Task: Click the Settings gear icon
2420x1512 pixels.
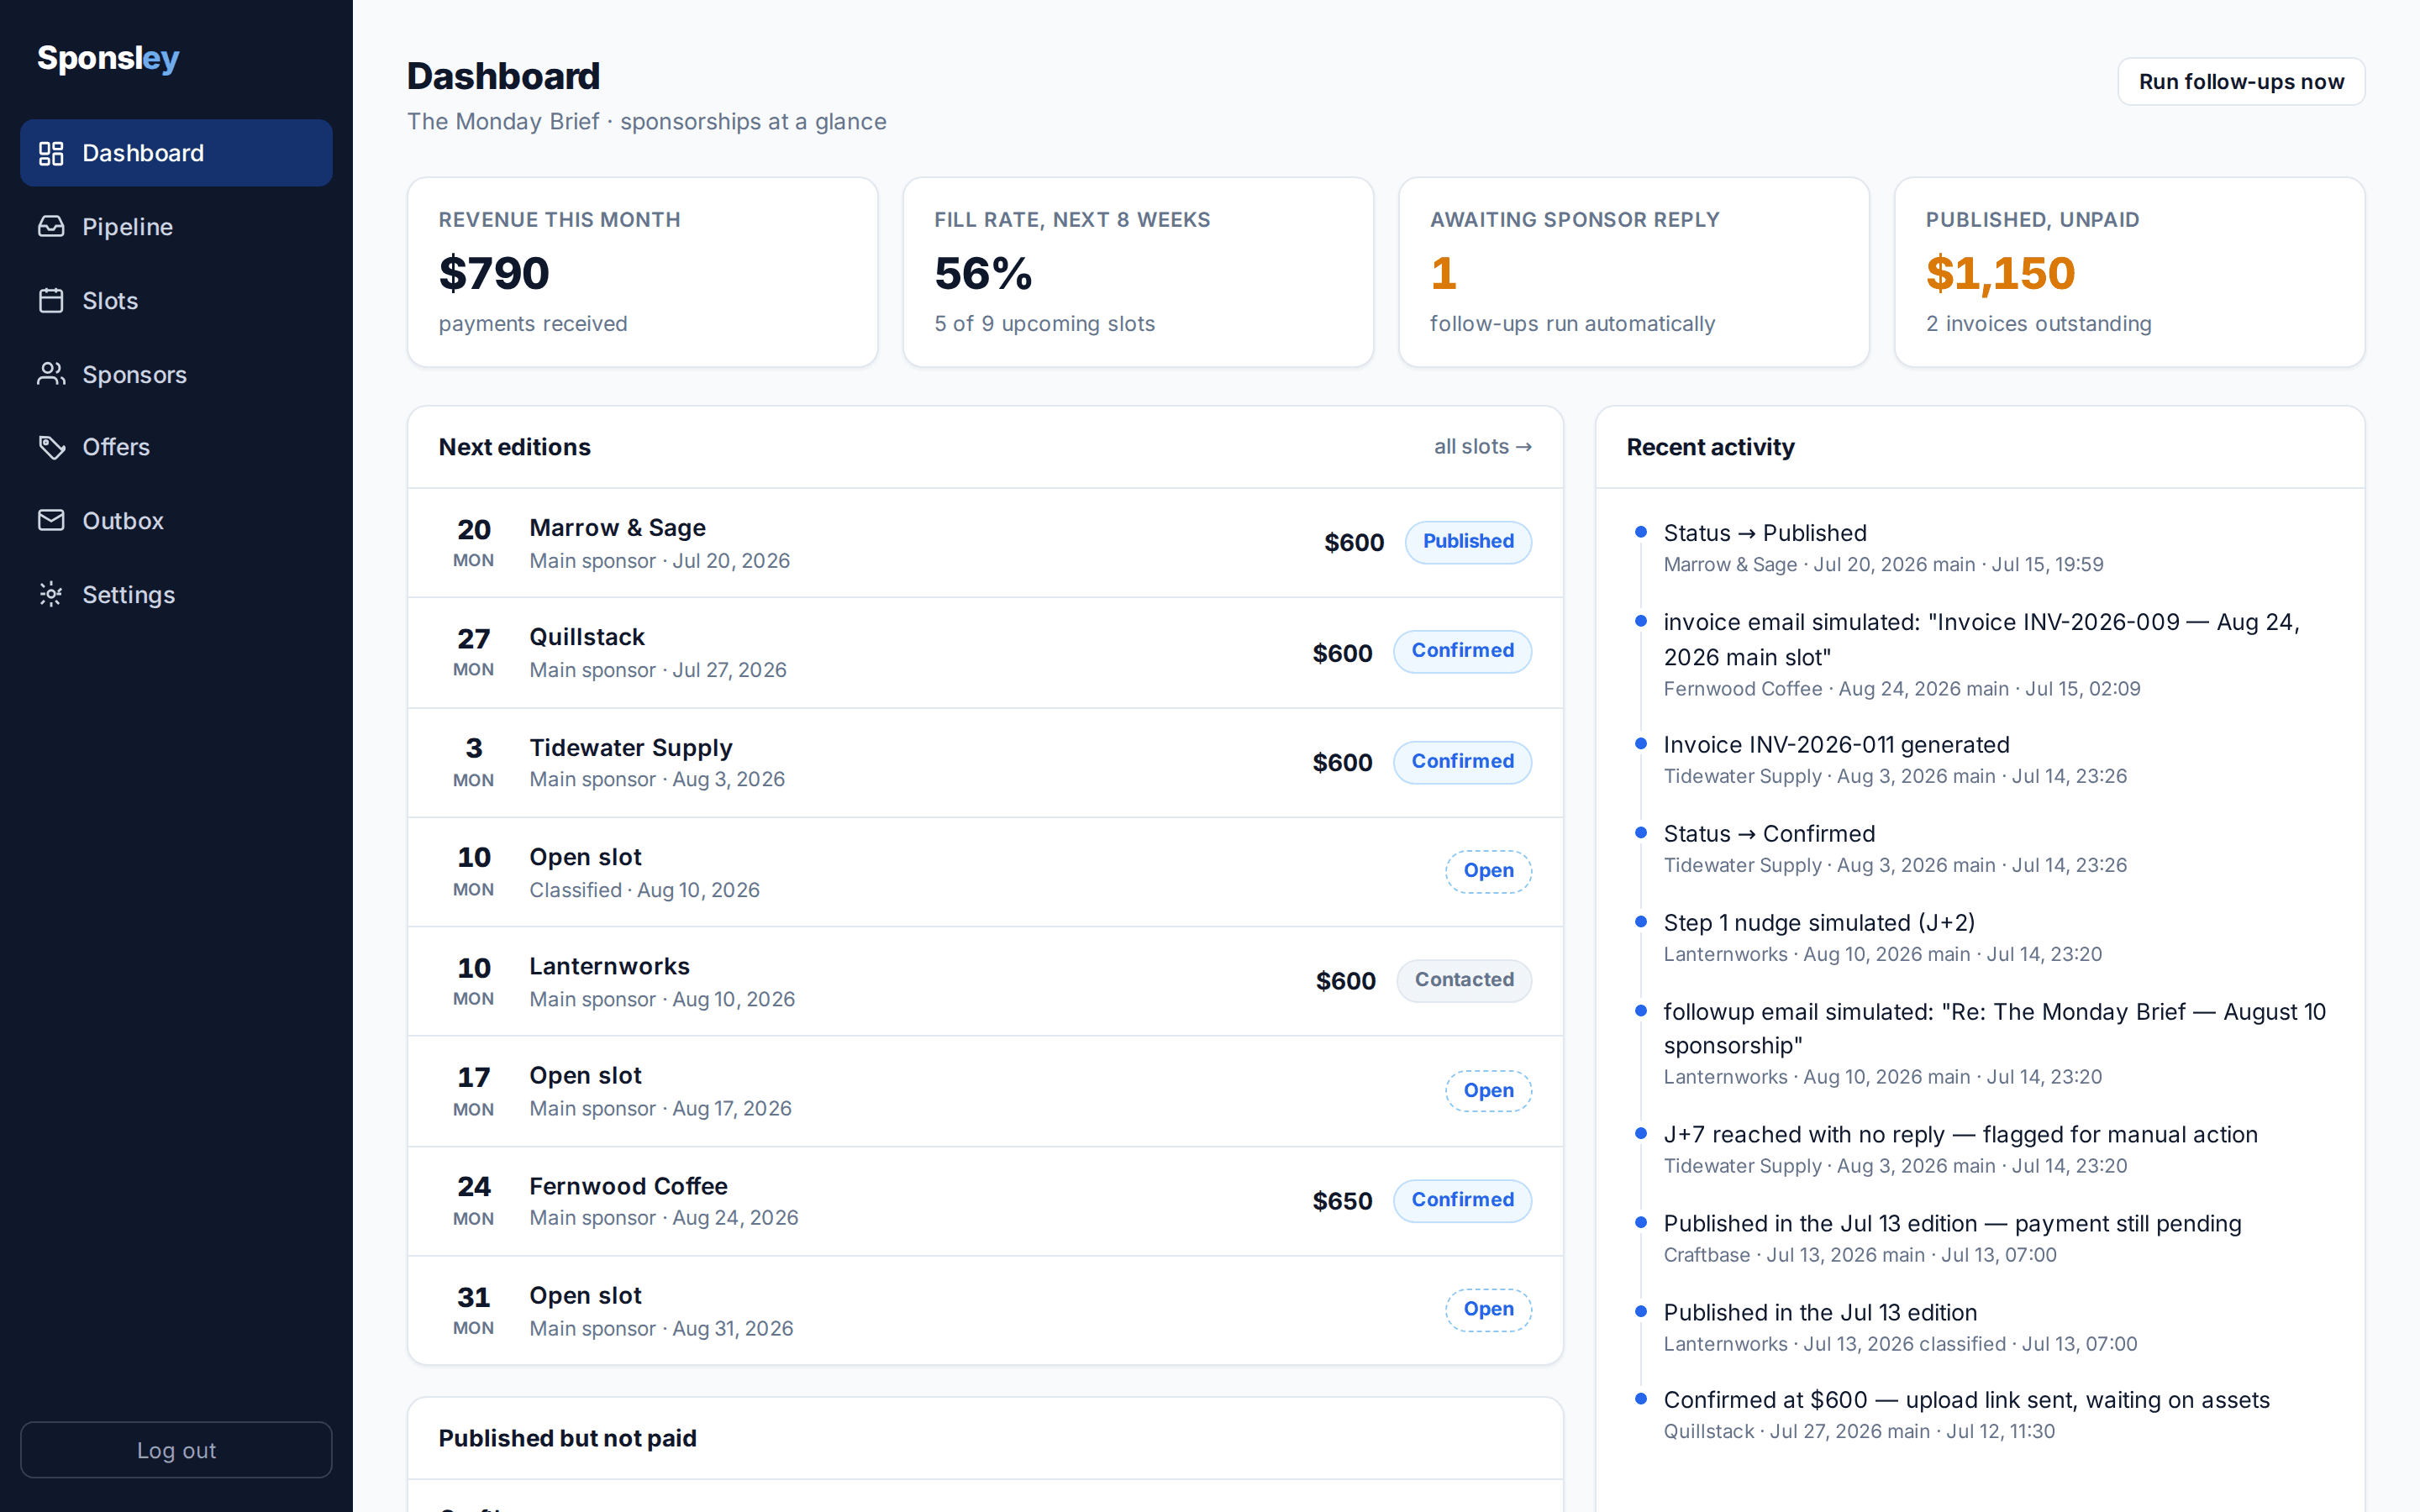Action: 51,595
